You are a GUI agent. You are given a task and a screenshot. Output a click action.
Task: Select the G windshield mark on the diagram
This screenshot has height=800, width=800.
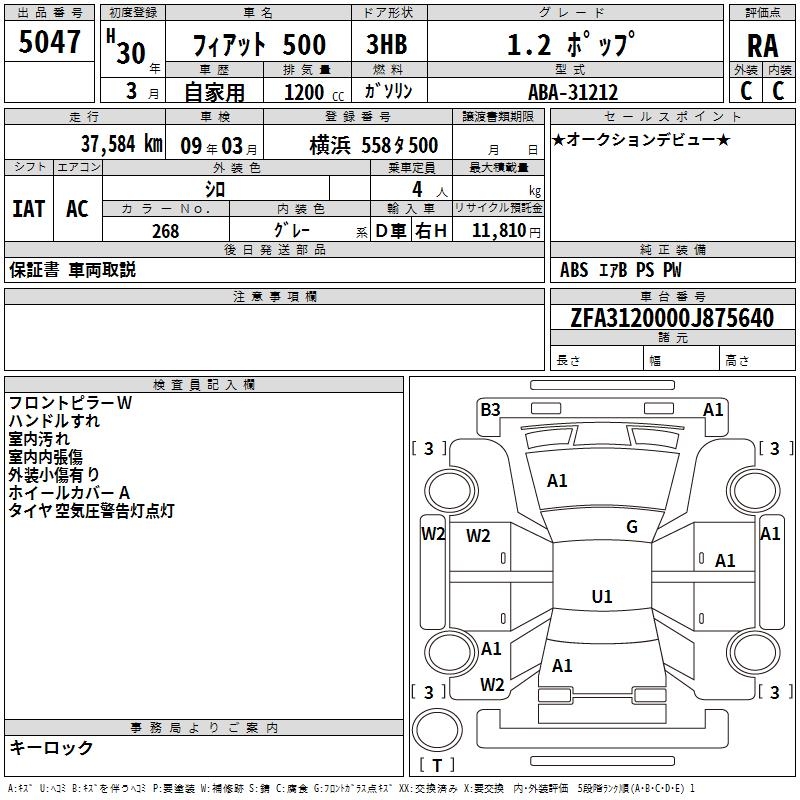click(631, 527)
